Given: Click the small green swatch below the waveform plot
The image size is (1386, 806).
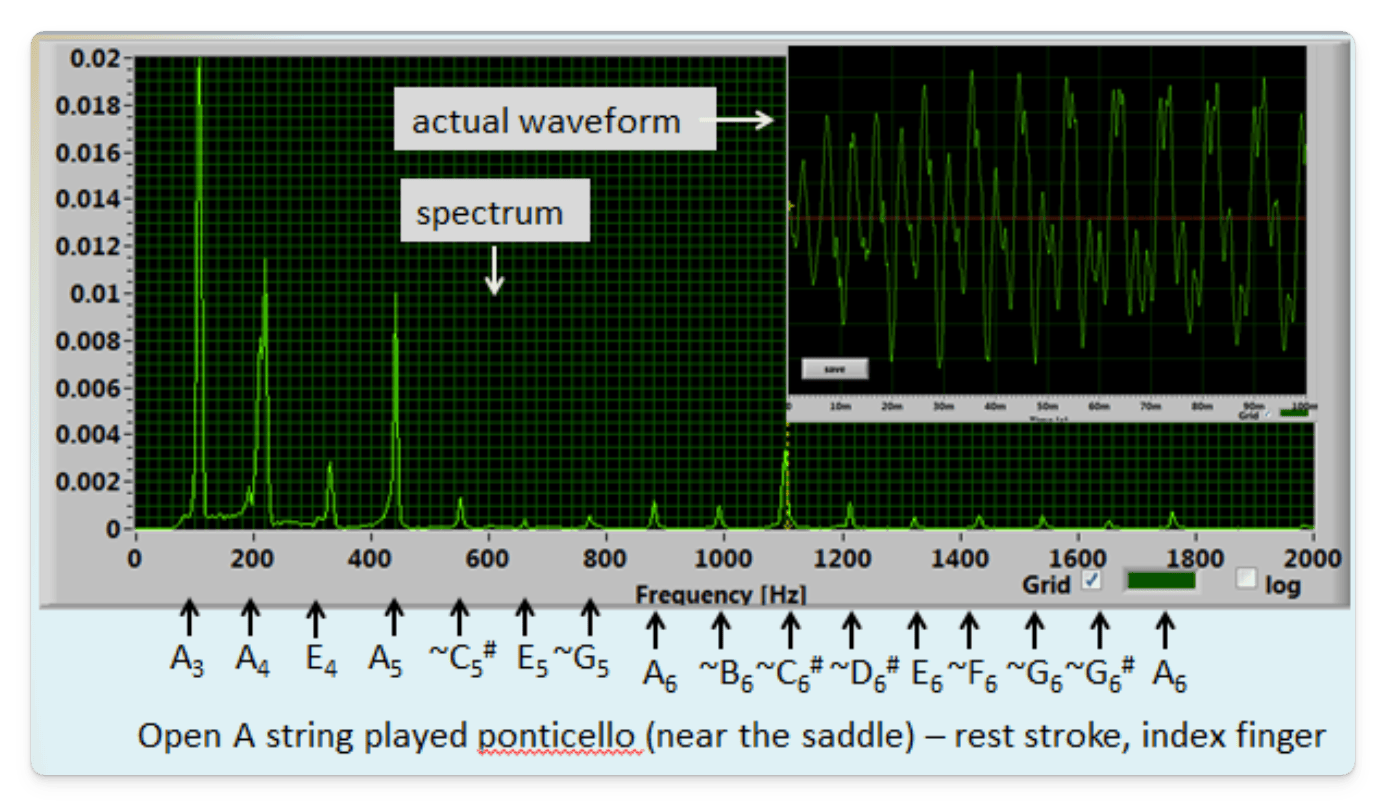Looking at the screenshot, I should 1293,412.
